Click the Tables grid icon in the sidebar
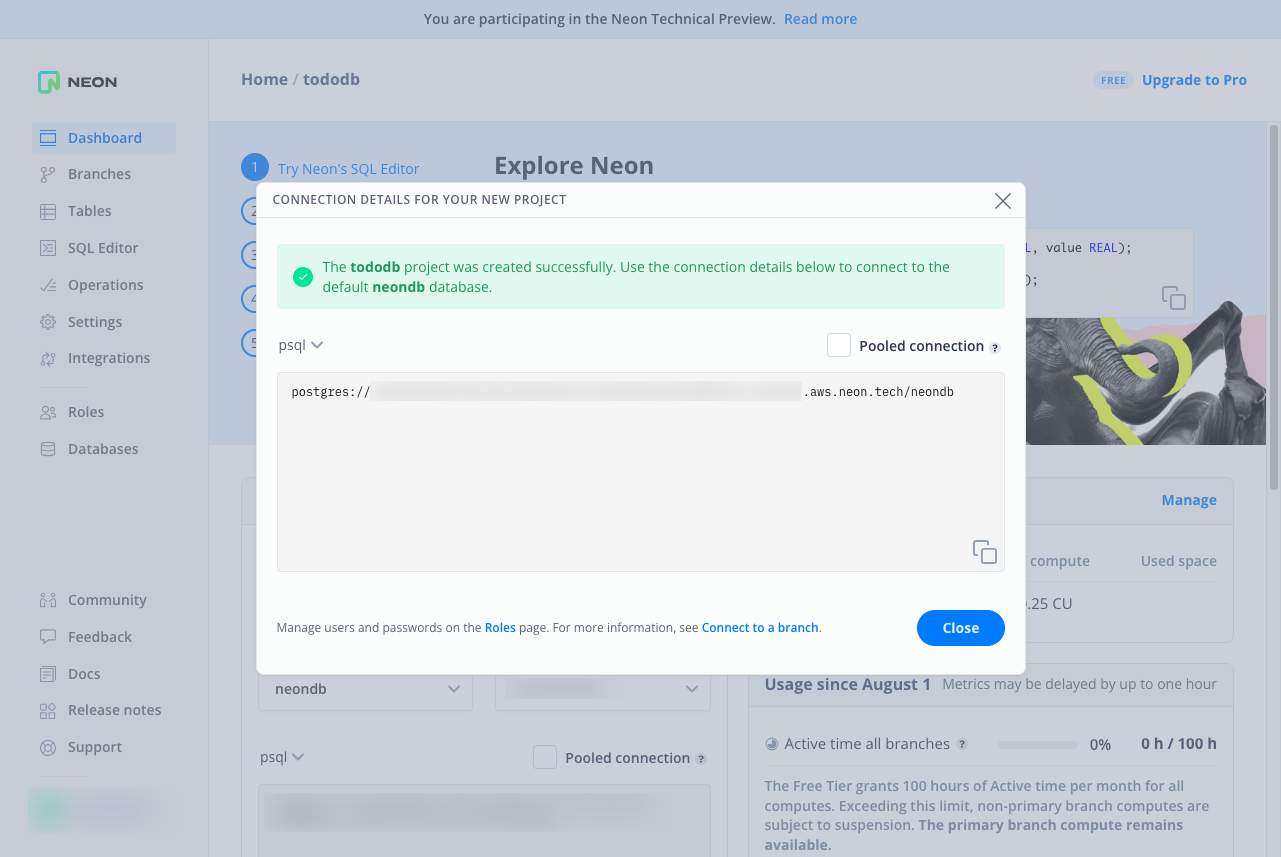Image resolution: width=1281 pixels, height=857 pixels. coord(48,211)
